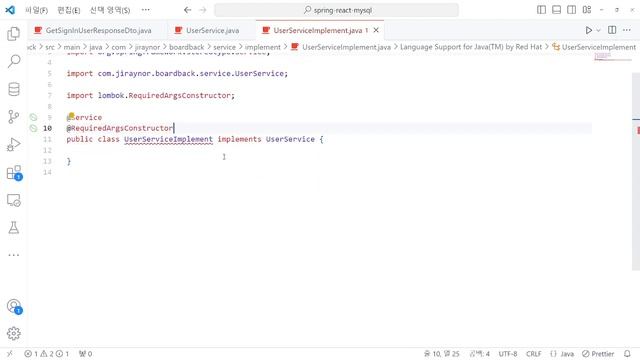Click the ports forwarded status item
Image resolution: width=640 pixels, height=360 pixels.
click(85, 353)
